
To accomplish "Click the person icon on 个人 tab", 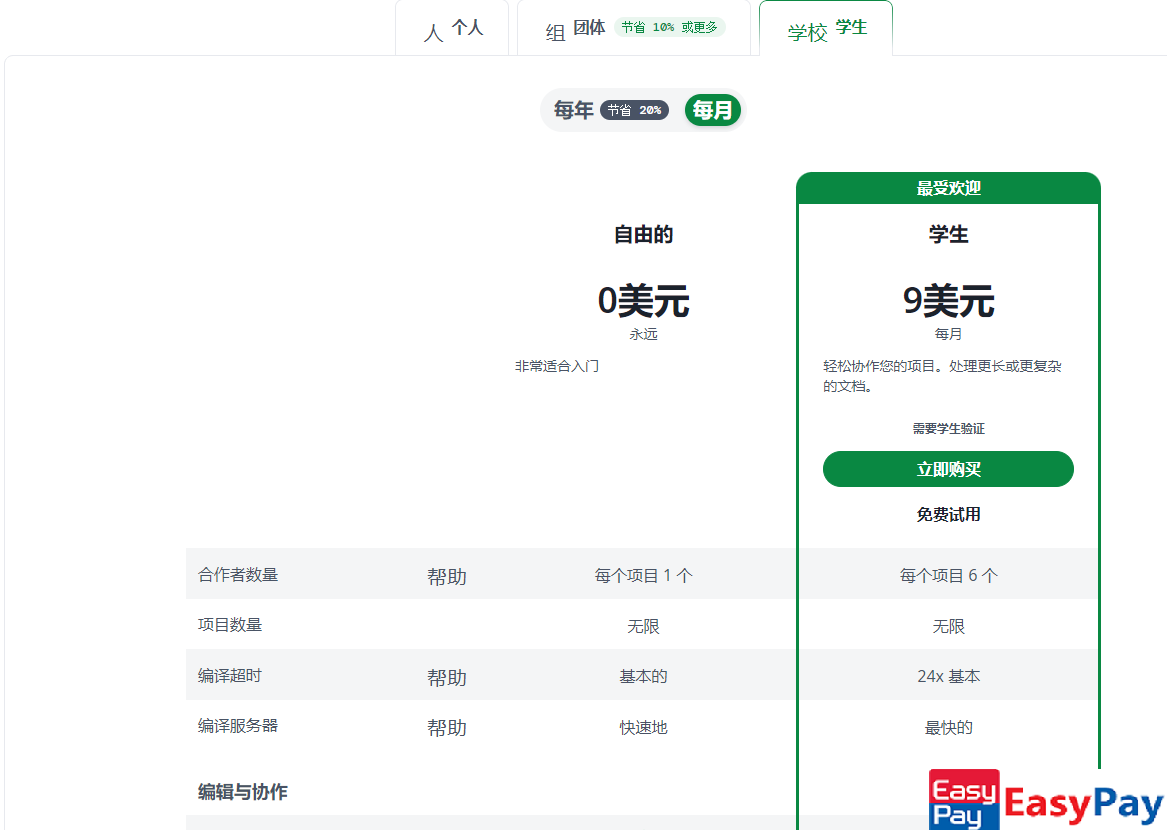I will coord(433,33).
